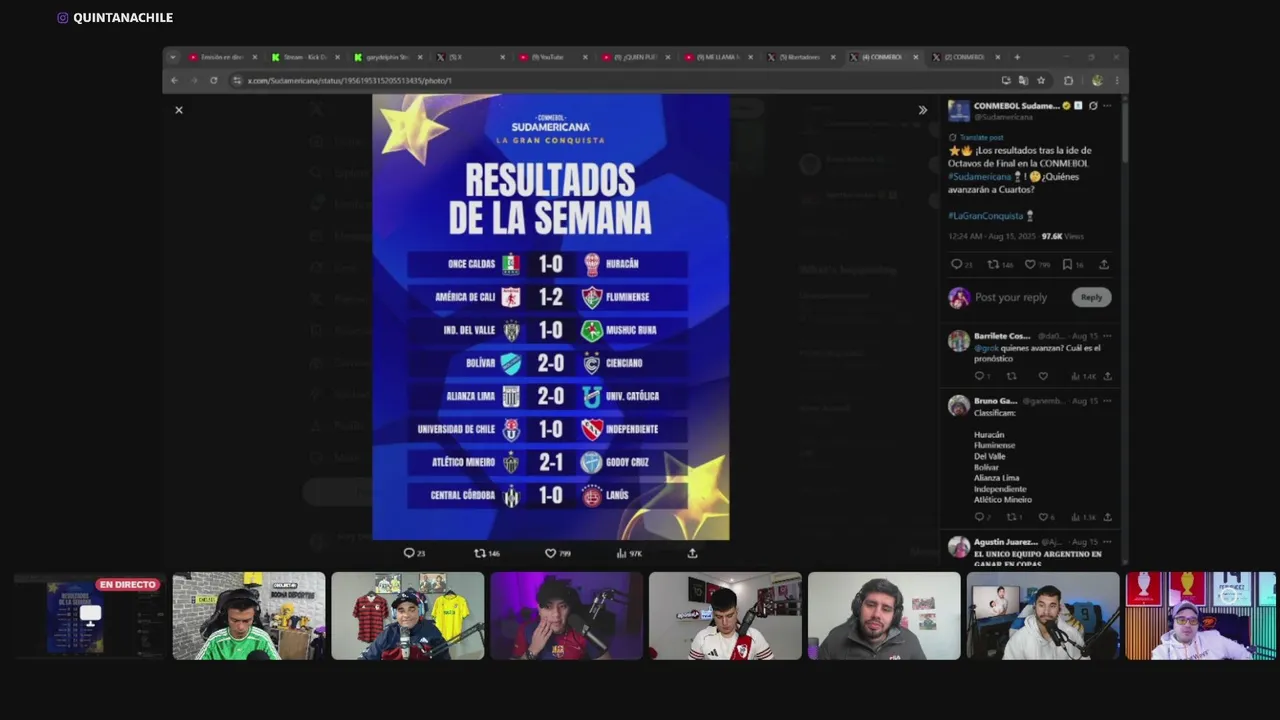Like Barrilete Cos's reply
This screenshot has width=1280, height=720.
(1043, 376)
